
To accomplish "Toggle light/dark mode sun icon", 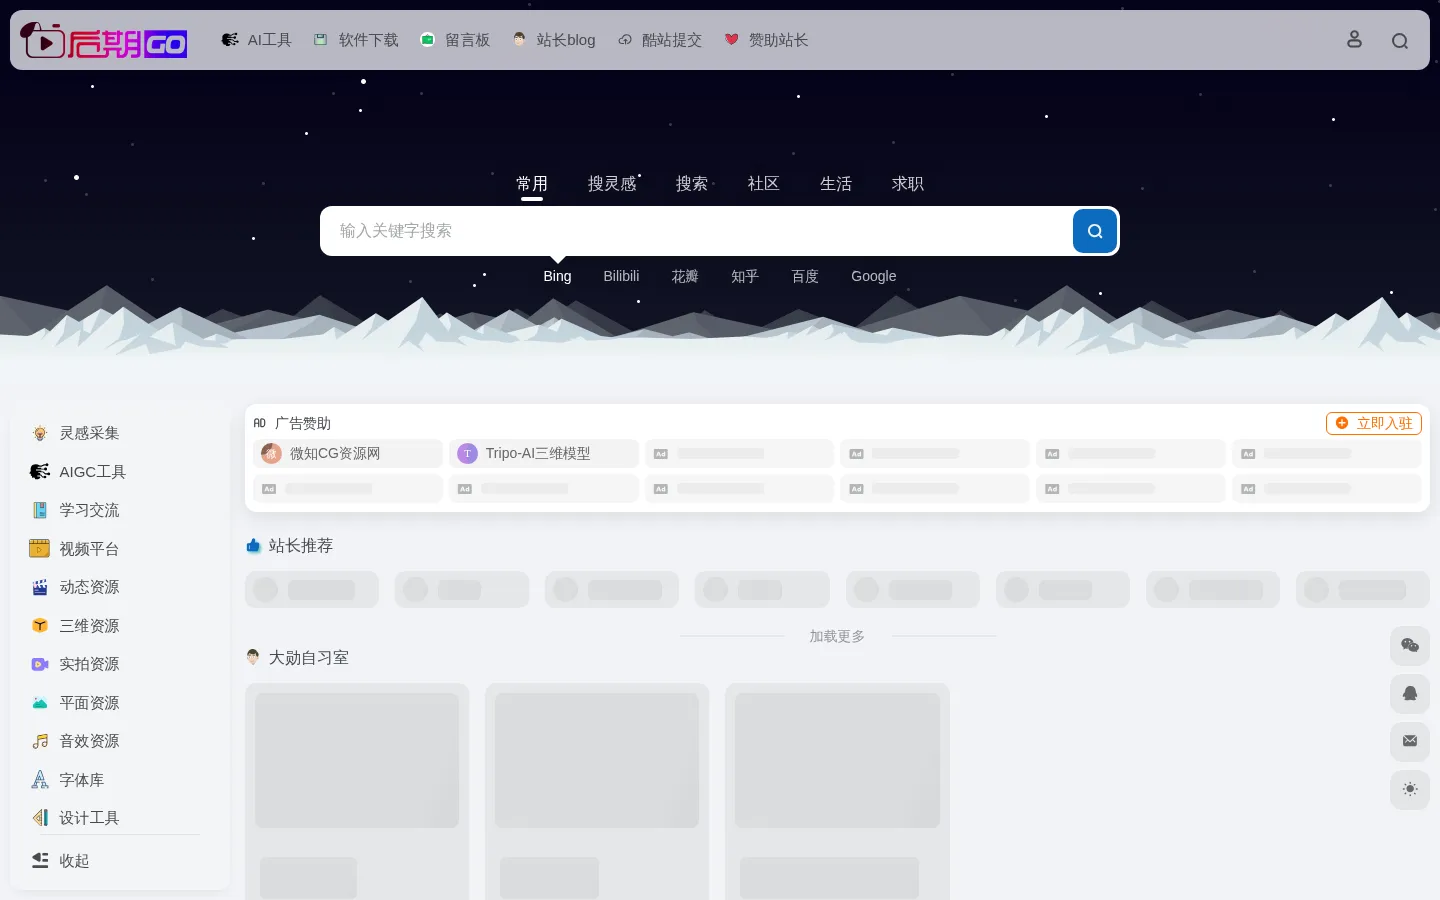I will pyautogui.click(x=1410, y=789).
